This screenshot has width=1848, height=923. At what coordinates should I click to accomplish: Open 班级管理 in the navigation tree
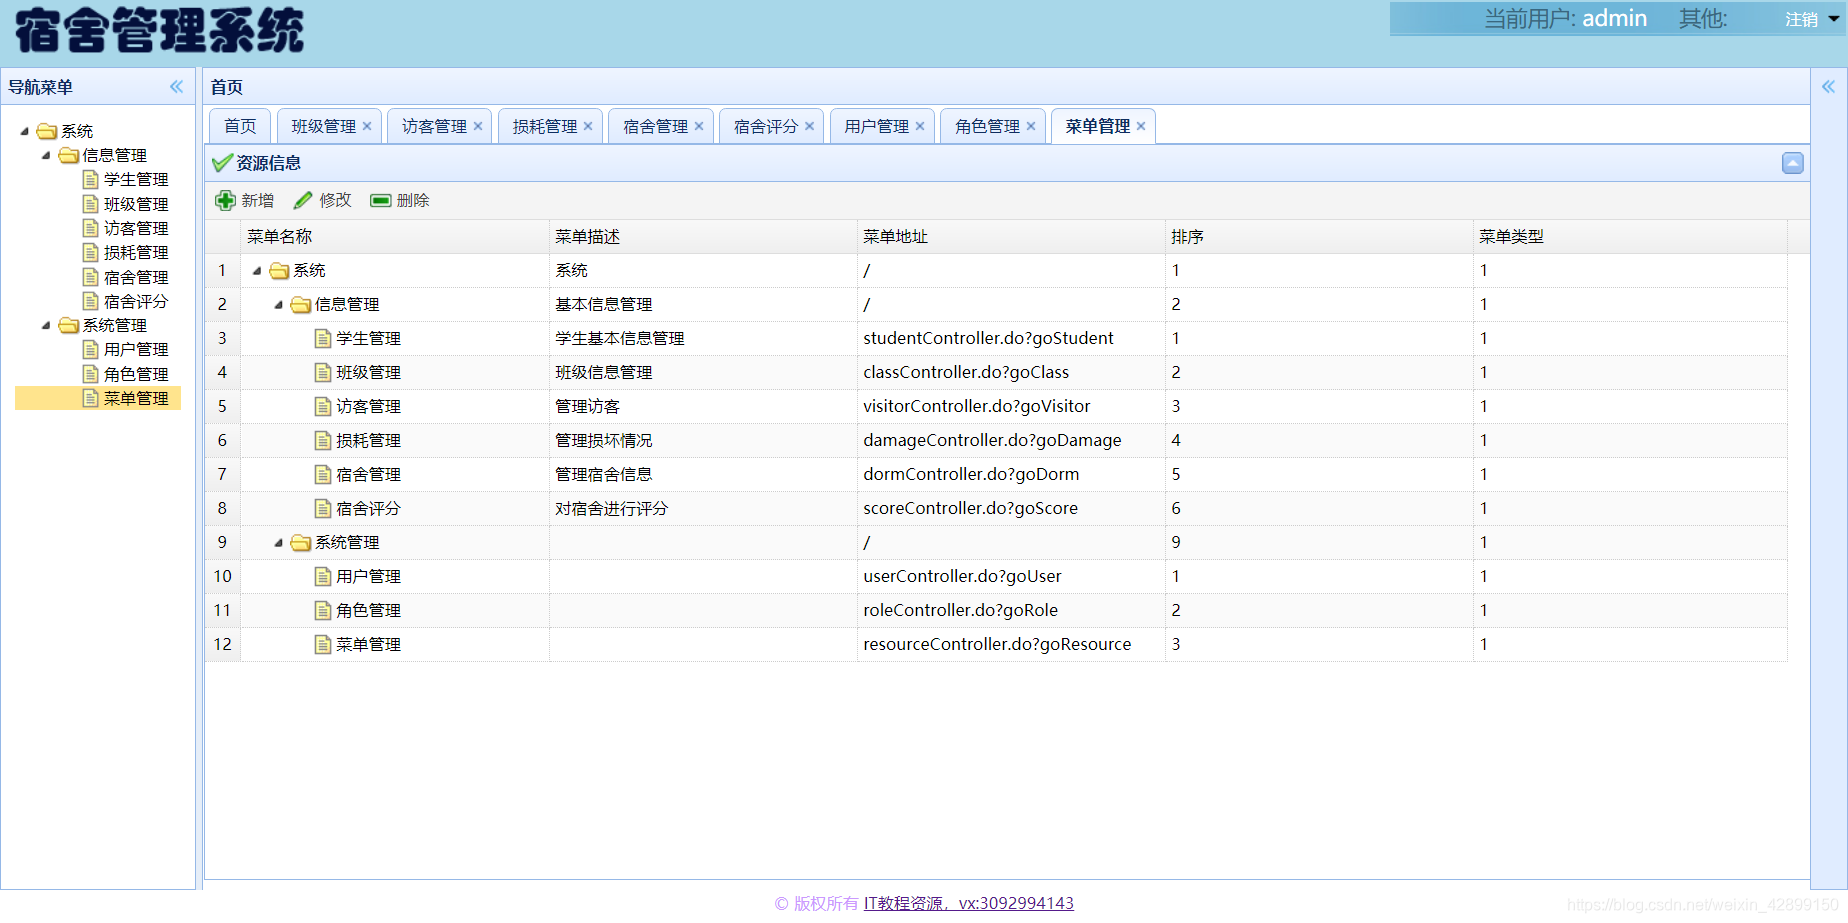136,204
